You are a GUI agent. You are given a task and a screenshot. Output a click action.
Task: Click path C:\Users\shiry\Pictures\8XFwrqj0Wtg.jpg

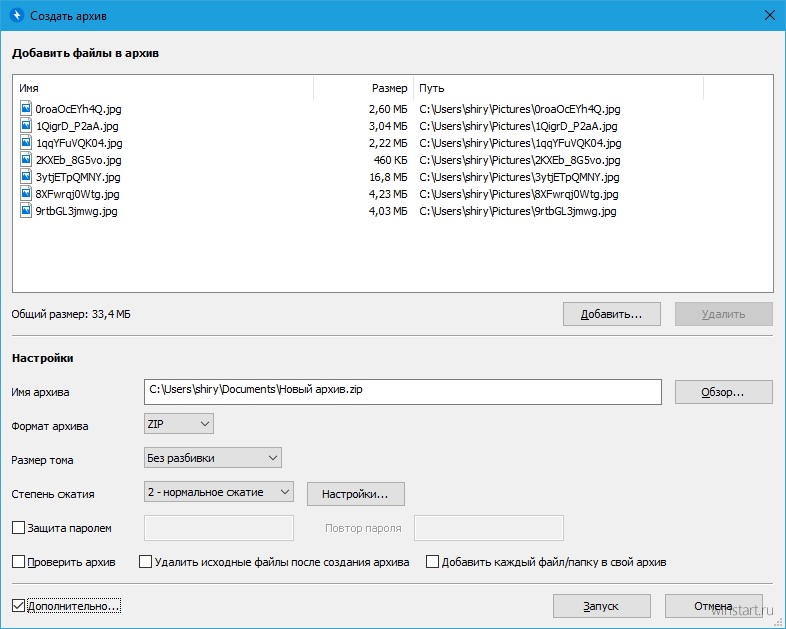click(519, 194)
